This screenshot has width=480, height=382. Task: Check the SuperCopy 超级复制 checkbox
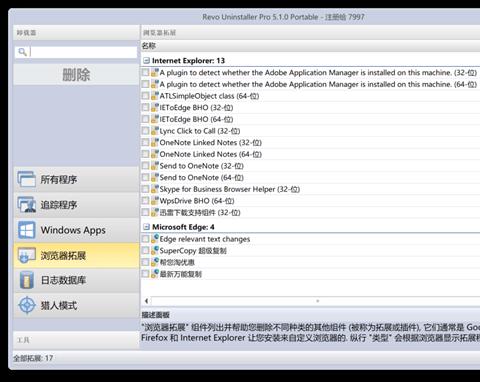click(x=145, y=251)
